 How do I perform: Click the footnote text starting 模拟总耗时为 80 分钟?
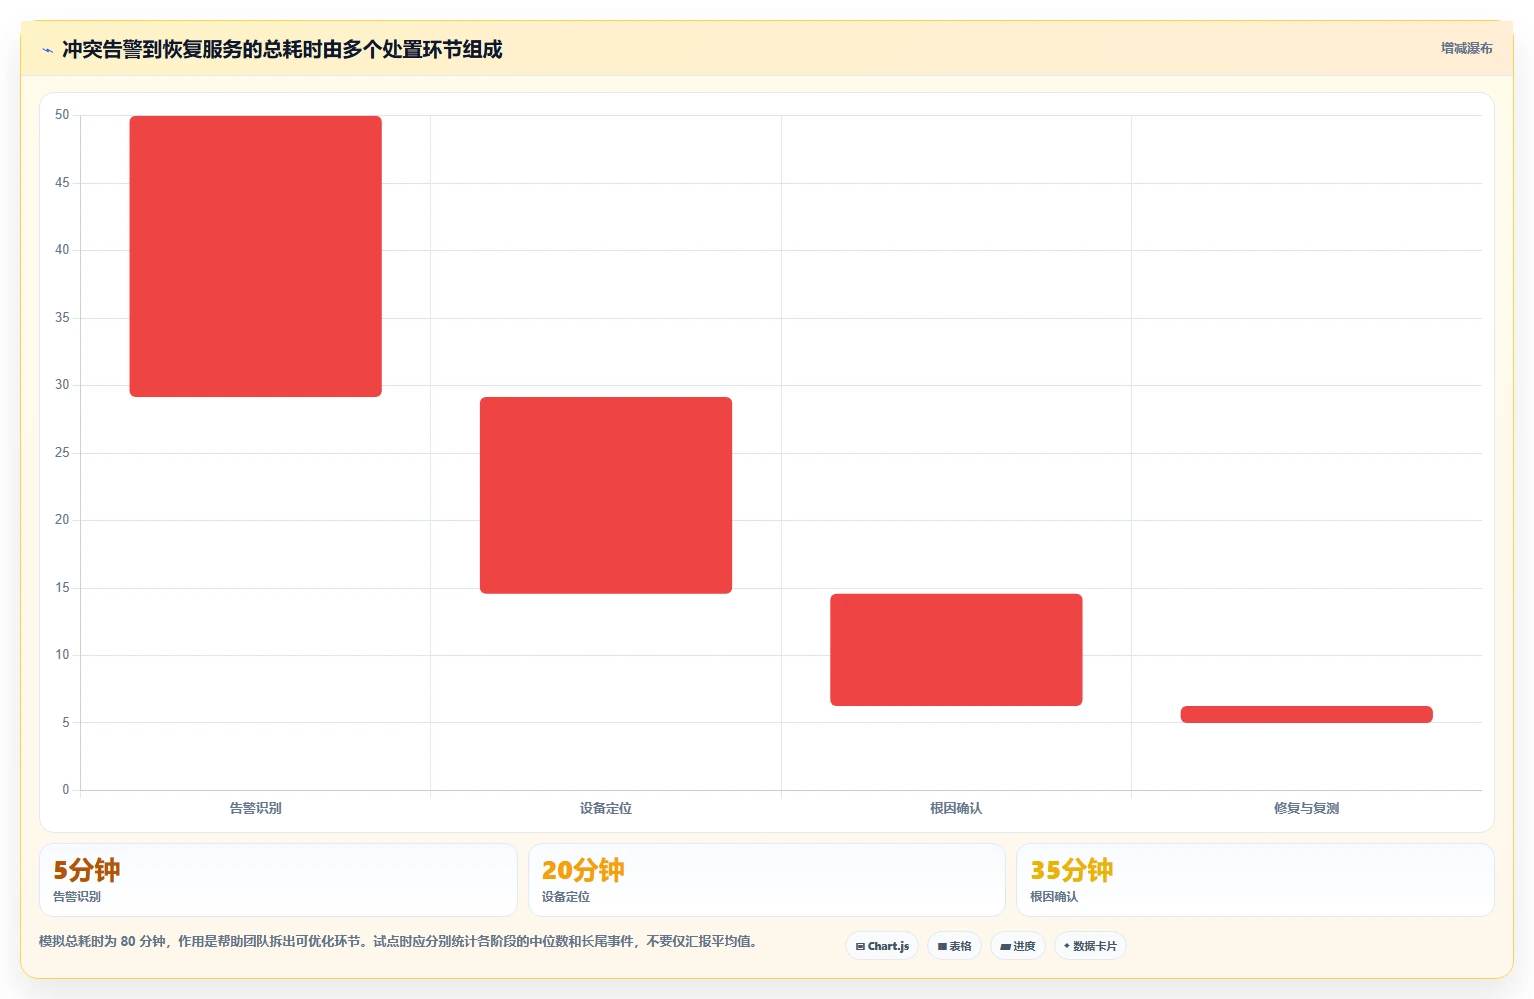coord(399,941)
